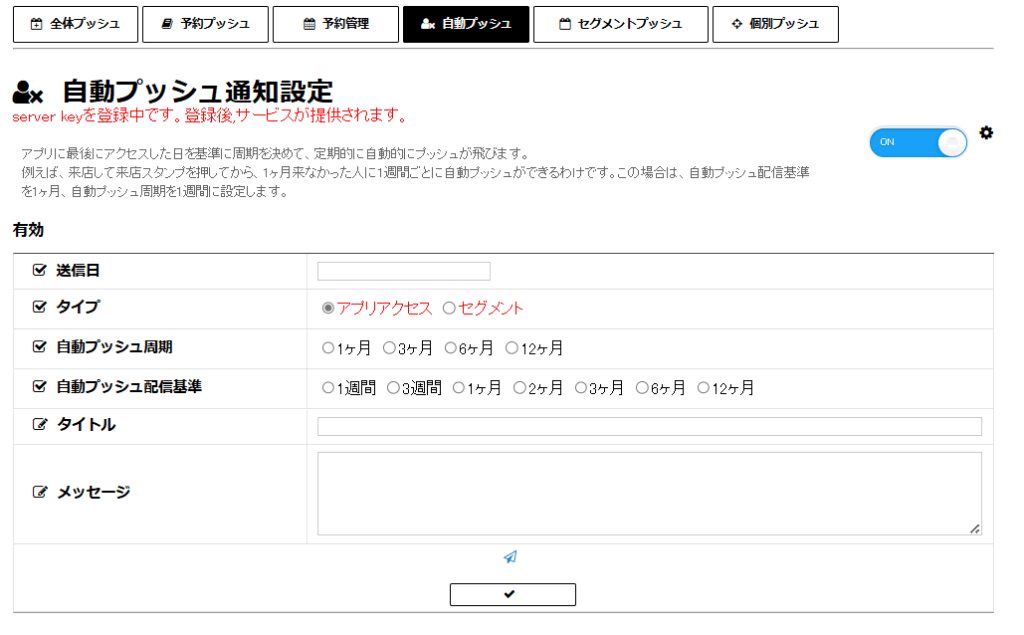The height and width of the screenshot is (635, 1024).
Task: Click the edit icon beside メッセージ
Action: pyautogui.click(x=40, y=492)
